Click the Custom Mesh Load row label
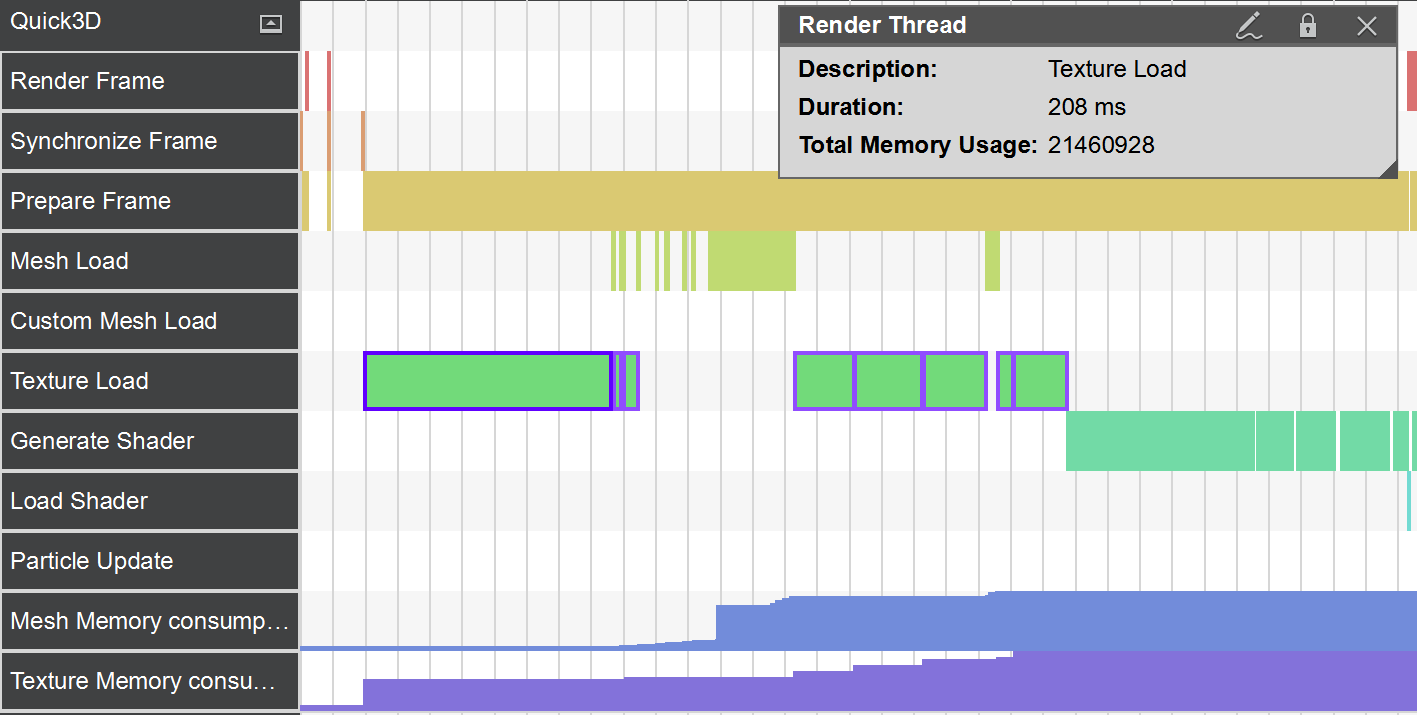Image resolution: width=1417 pixels, height=715 pixels. tap(113, 321)
